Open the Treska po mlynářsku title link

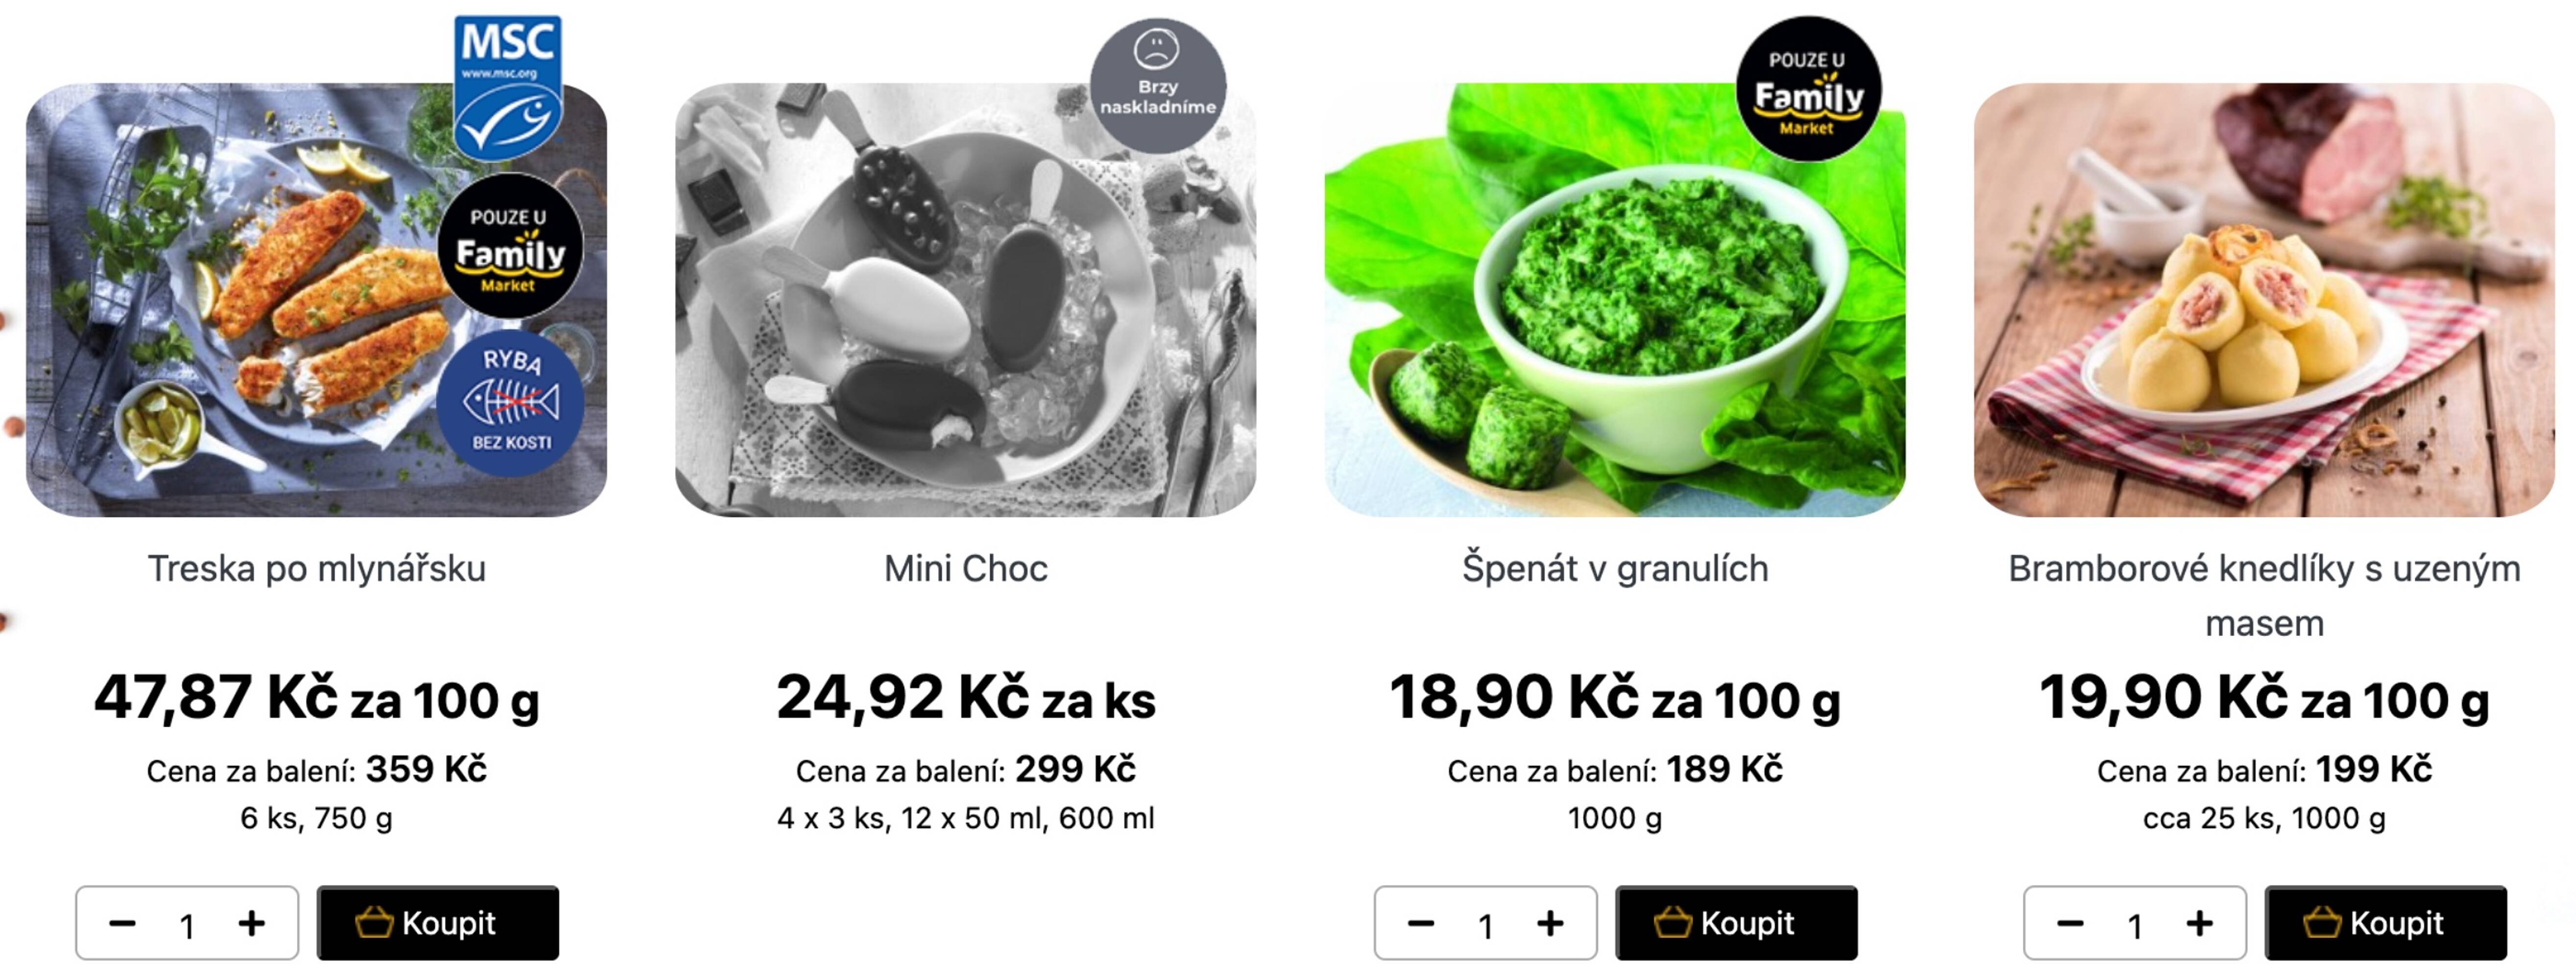pyautogui.click(x=317, y=569)
